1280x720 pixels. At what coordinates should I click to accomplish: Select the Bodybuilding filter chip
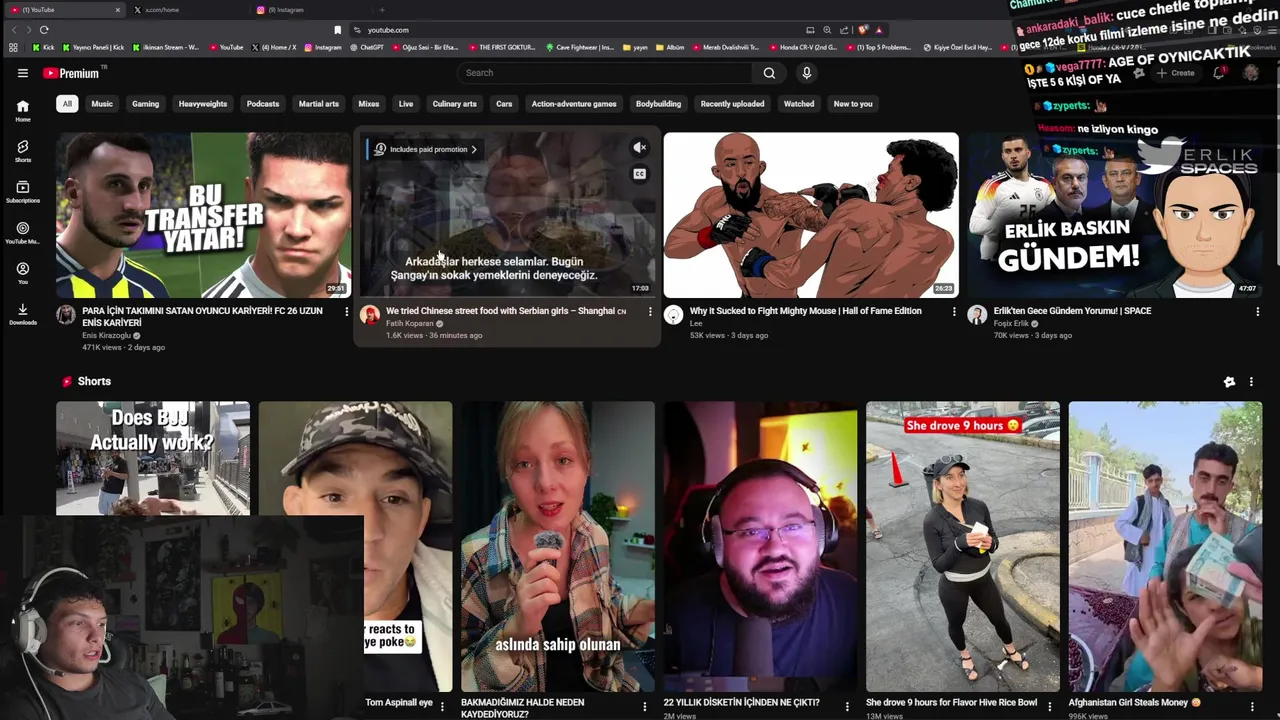[x=658, y=104]
